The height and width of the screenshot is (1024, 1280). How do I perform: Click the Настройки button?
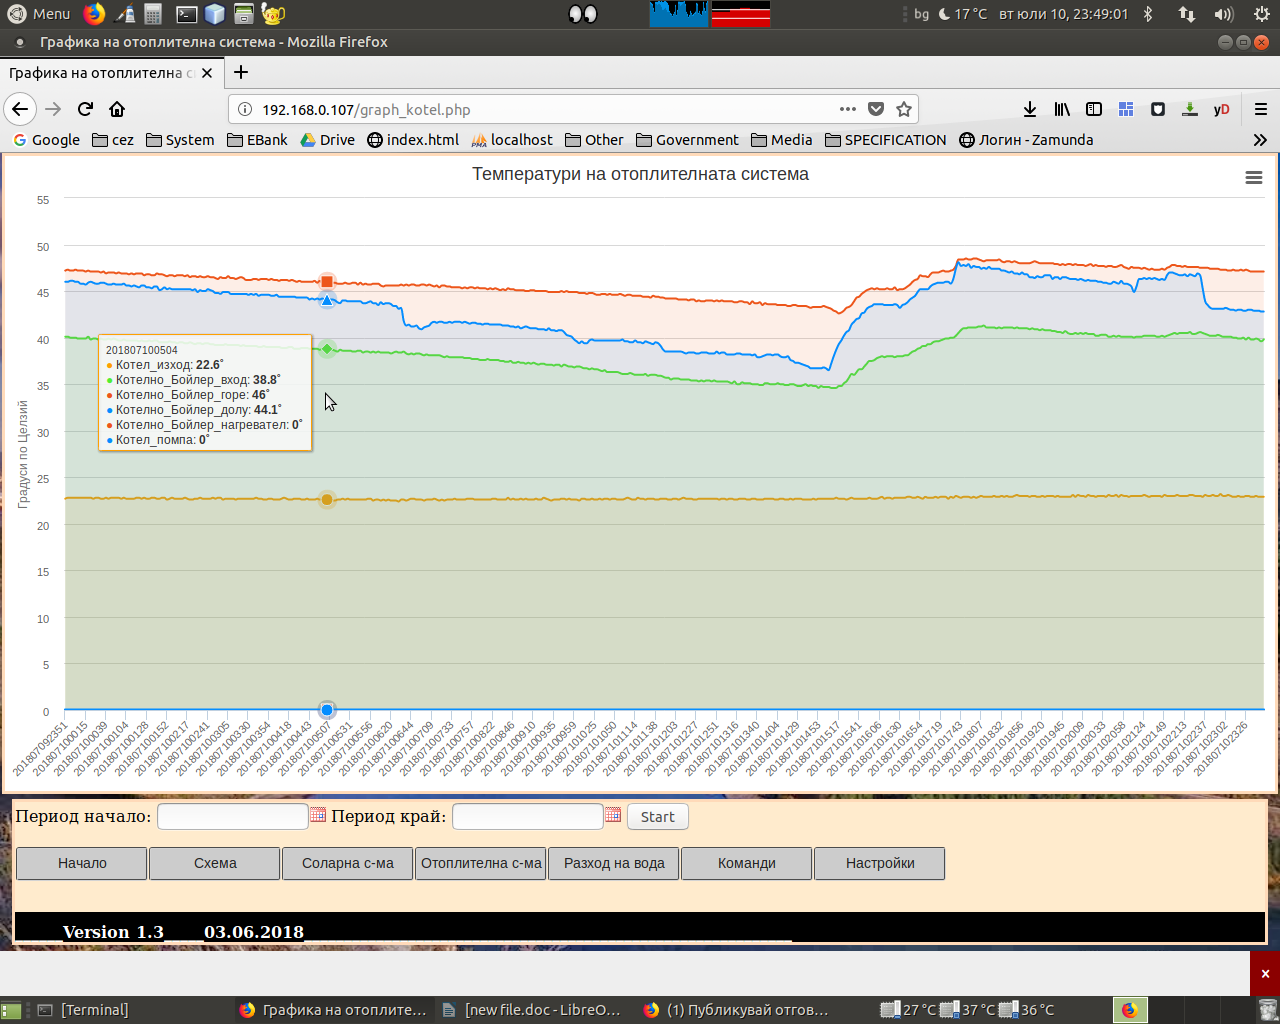click(x=879, y=863)
